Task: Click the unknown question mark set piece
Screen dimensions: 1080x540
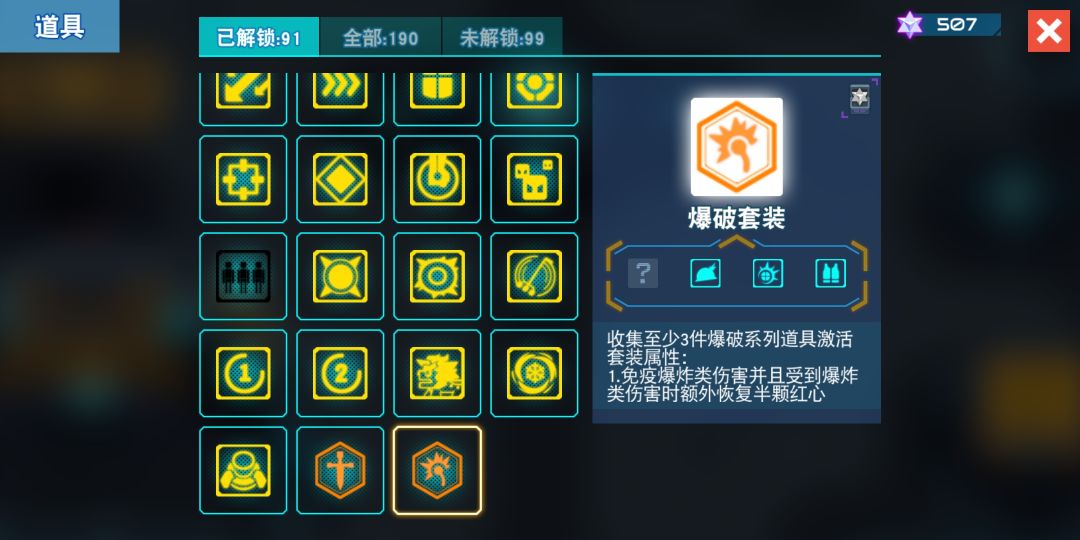Action: (643, 273)
